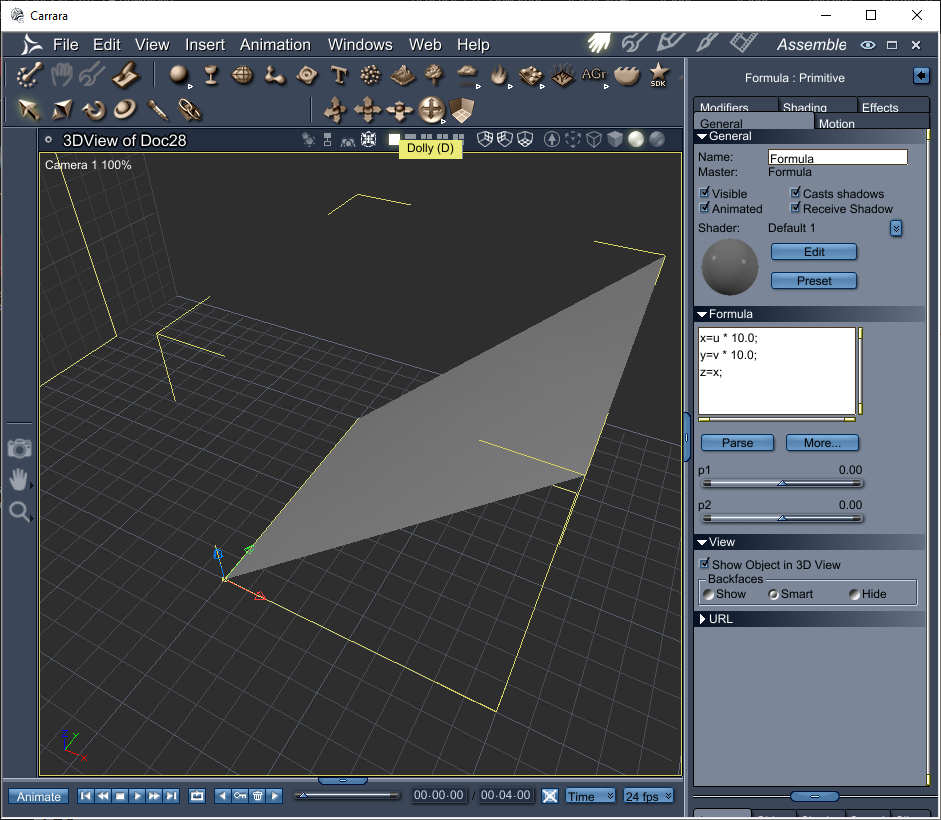
Task: Open the Assemble room hand icon
Action: coord(598,43)
